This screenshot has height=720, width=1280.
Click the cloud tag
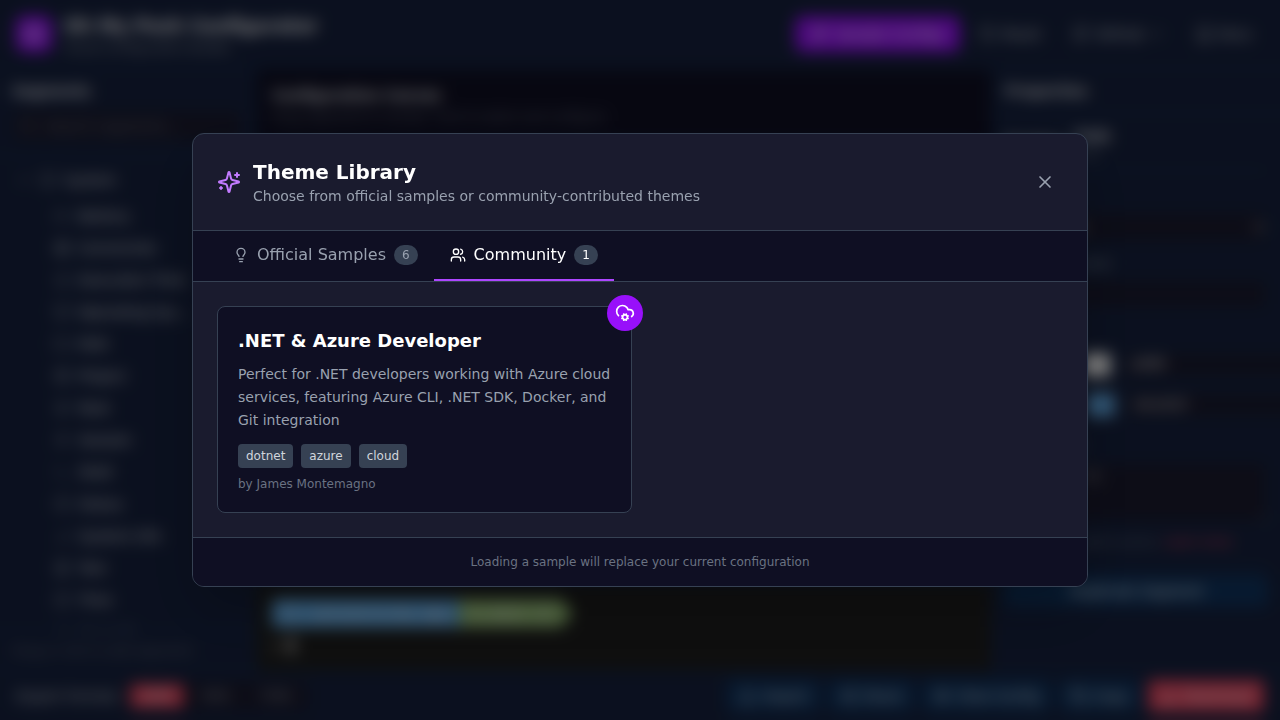[383, 456]
